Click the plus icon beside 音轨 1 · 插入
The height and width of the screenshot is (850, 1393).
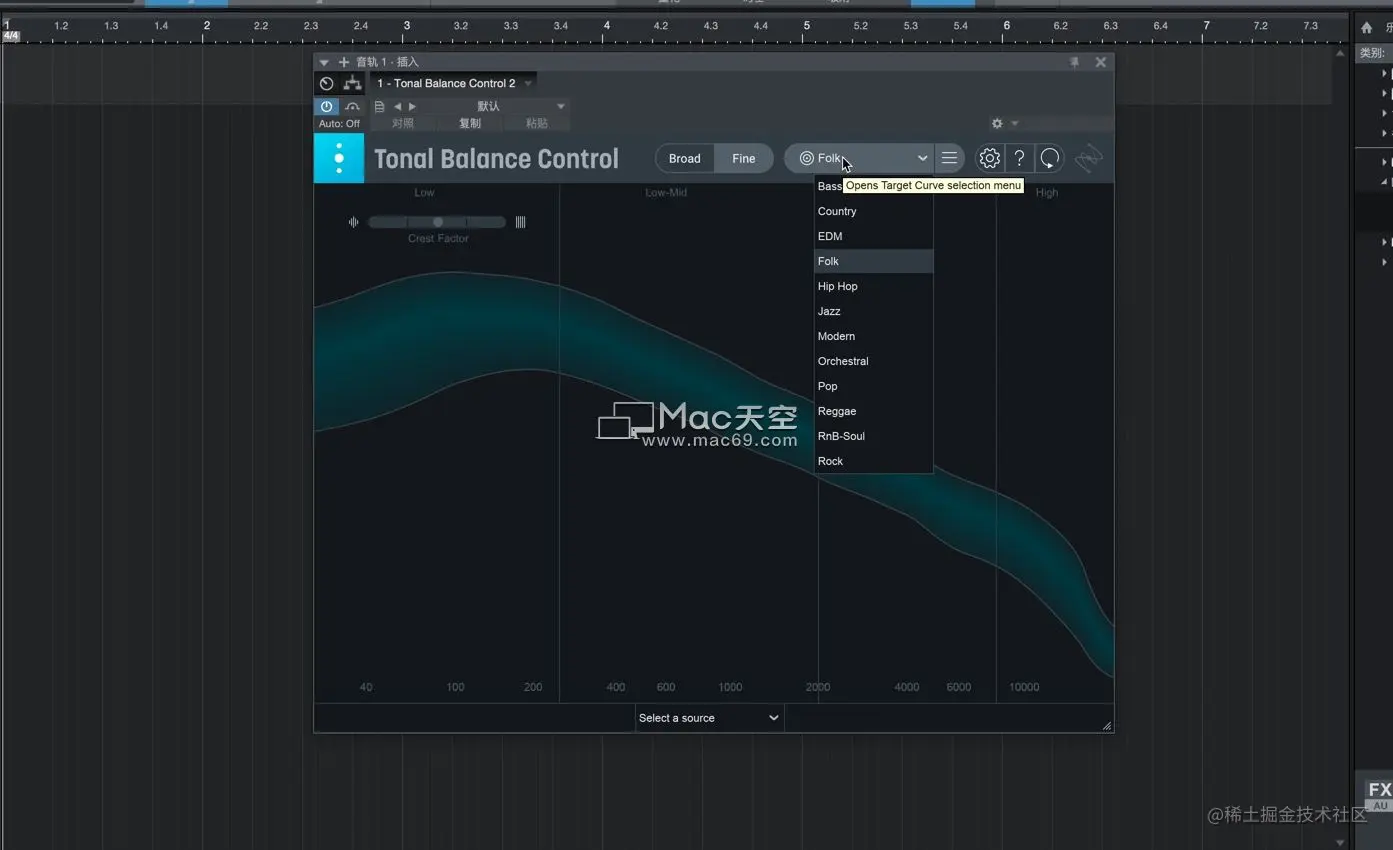tap(344, 62)
